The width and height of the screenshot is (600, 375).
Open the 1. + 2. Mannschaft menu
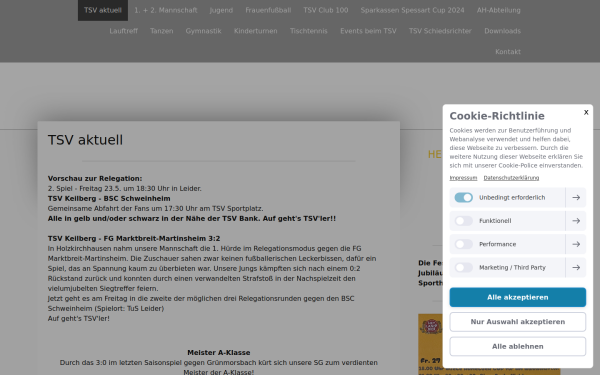click(x=166, y=10)
